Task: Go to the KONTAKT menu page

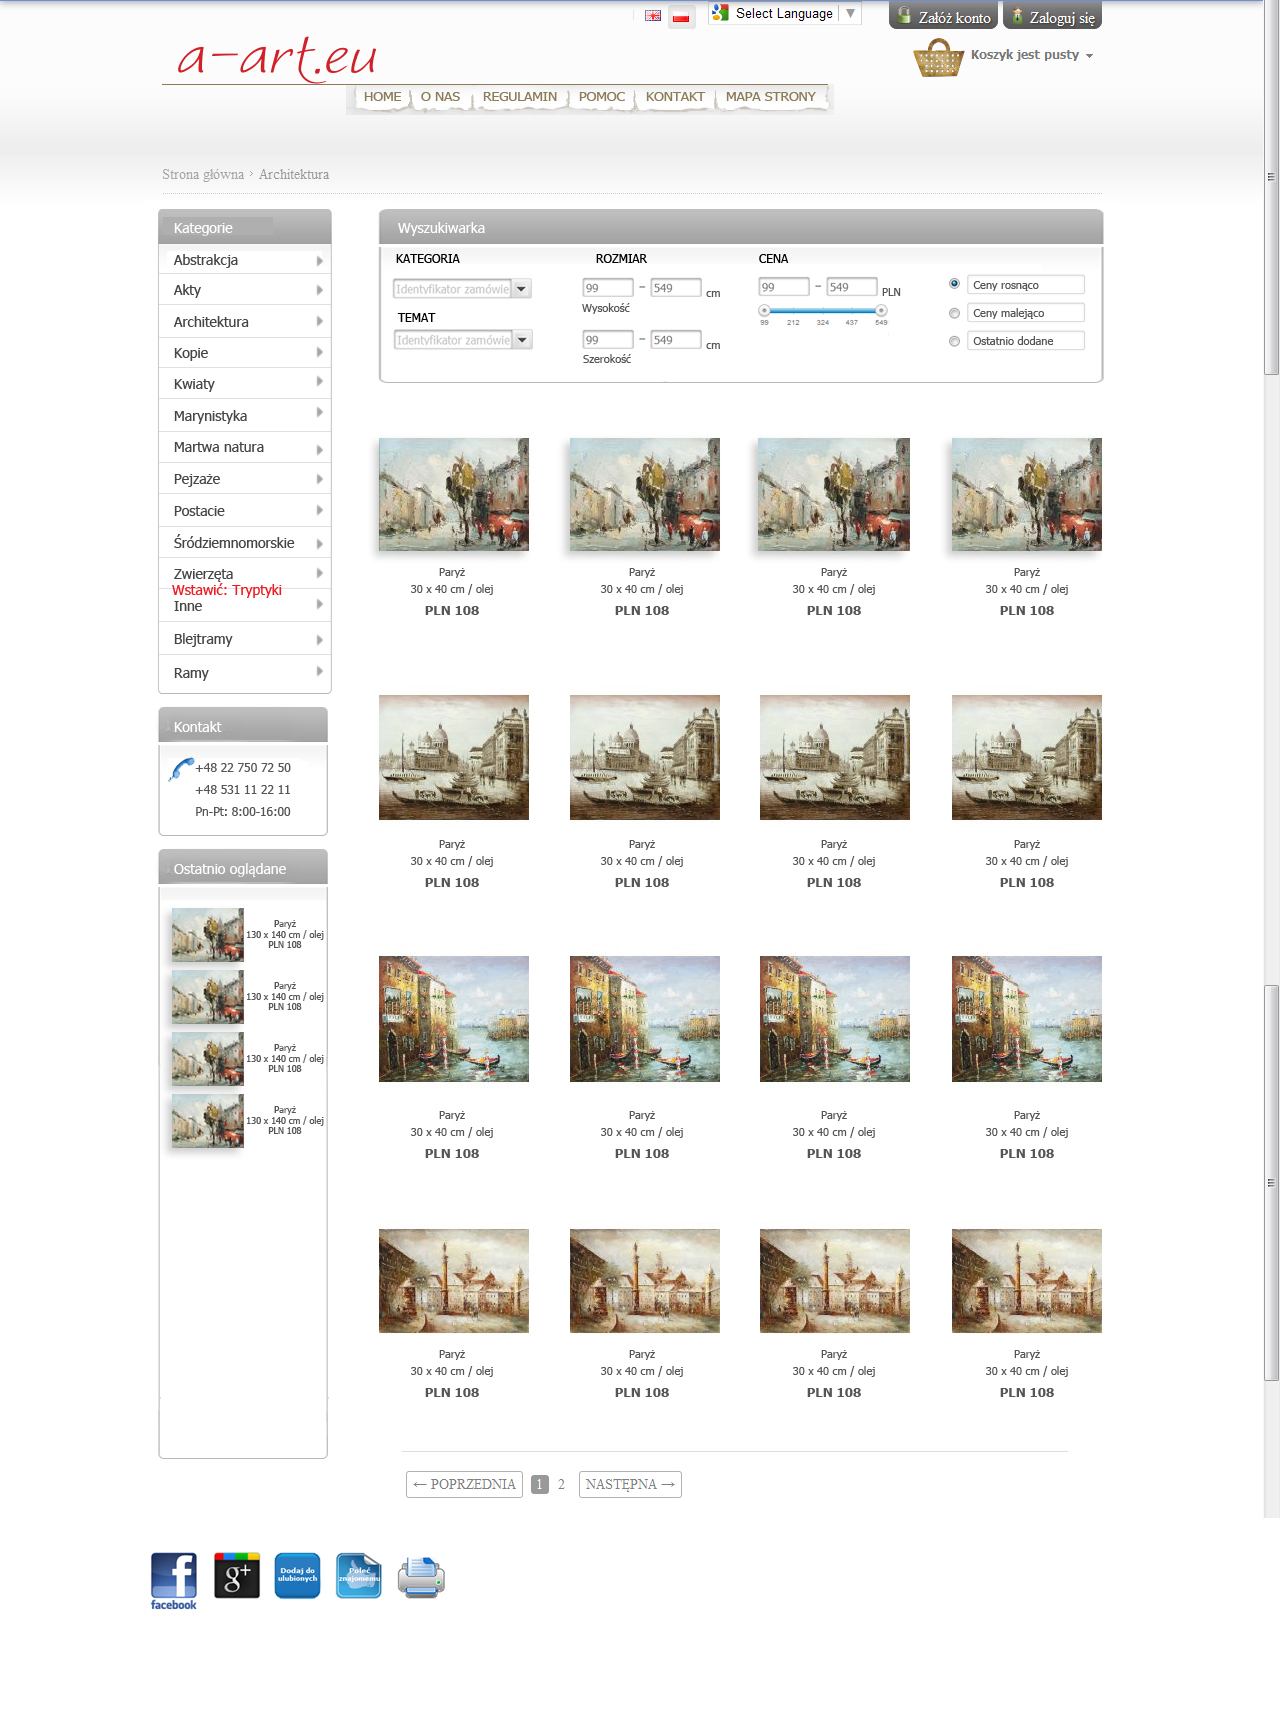Action: coord(675,97)
